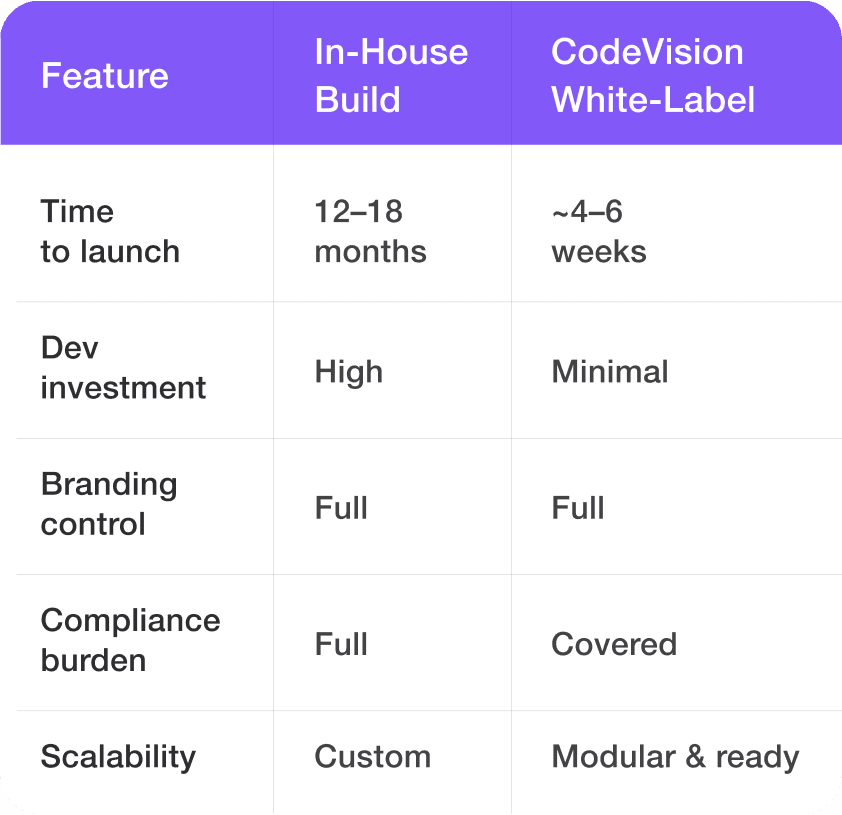
Task: Click In-House Build's Full compliance burden value
Action: 342,644
